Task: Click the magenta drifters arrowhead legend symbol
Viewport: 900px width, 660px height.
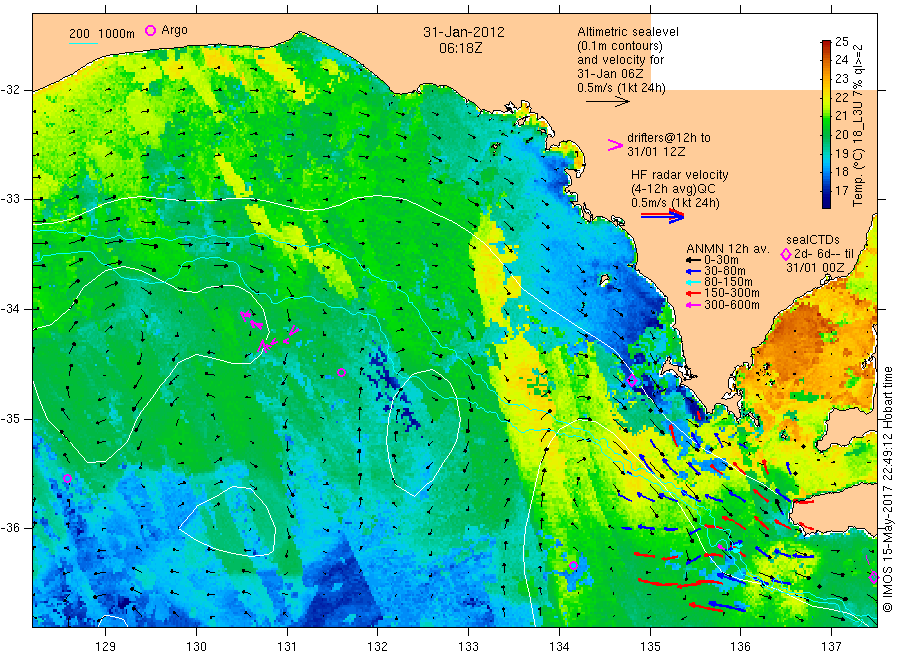Action: [615, 145]
